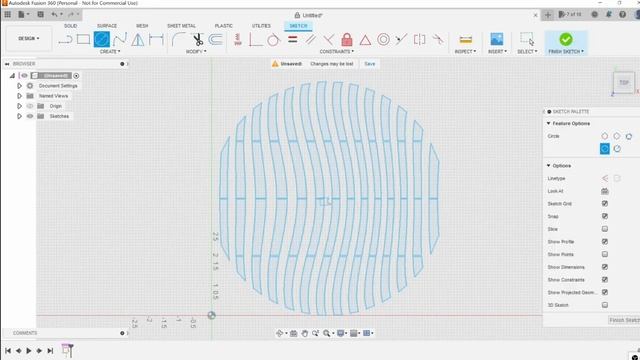Select the Sketch Dimension tool
Viewport: 640px width, 360px height.
tap(156, 40)
